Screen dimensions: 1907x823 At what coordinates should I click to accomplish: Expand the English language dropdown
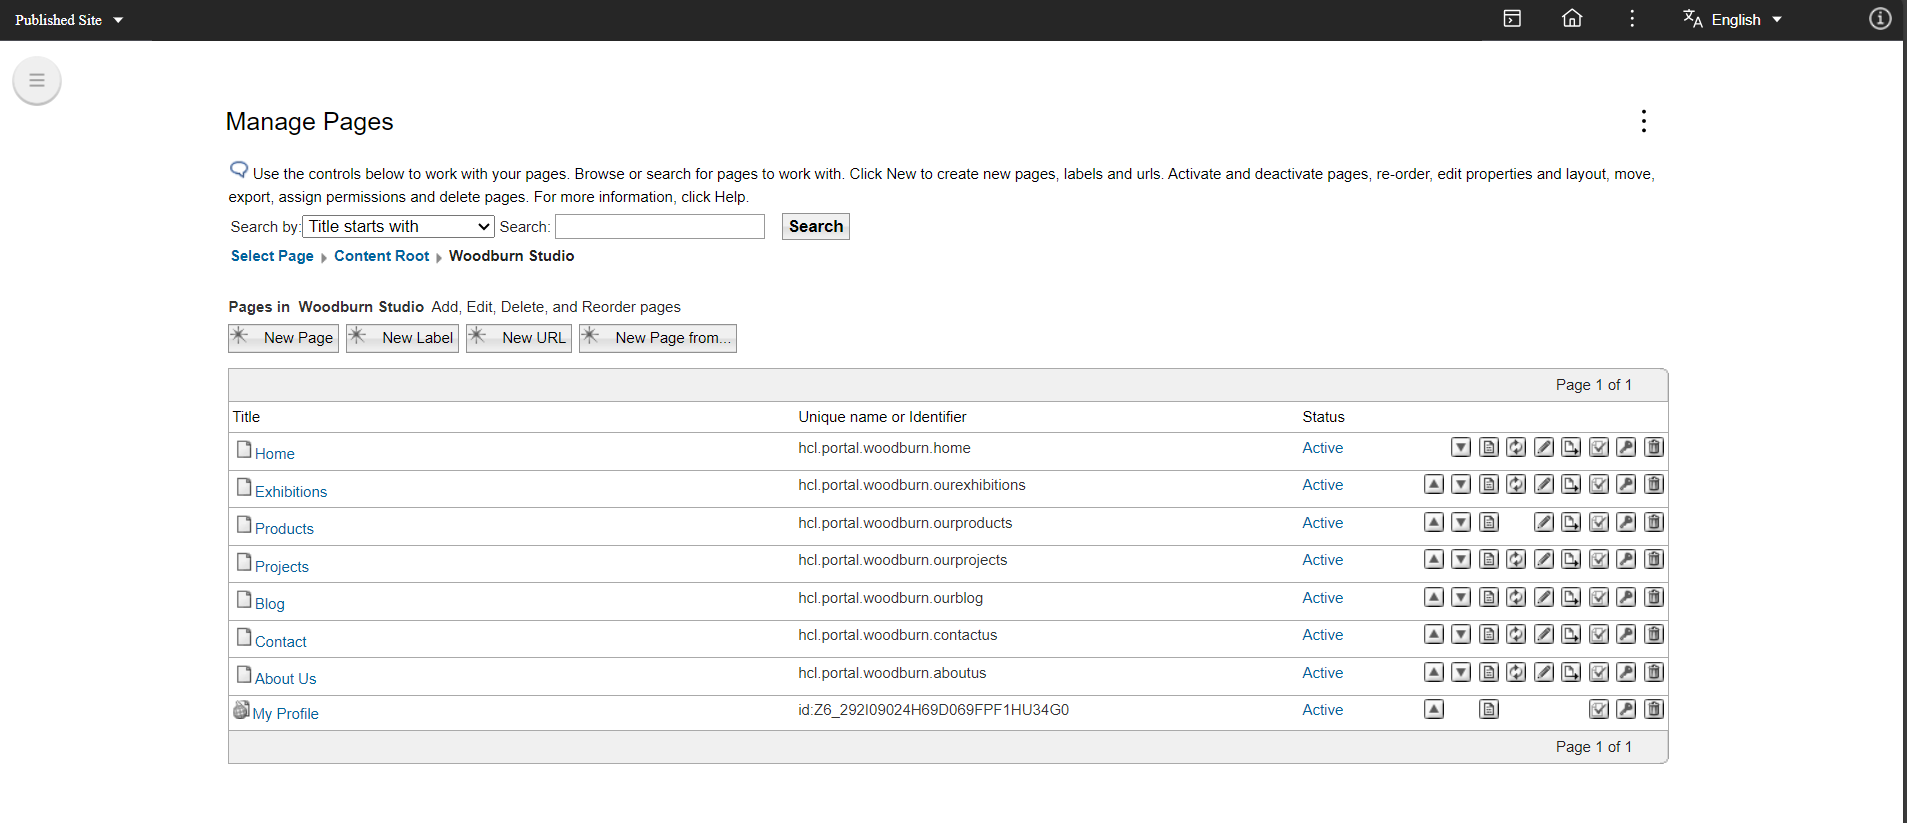(x=1733, y=20)
